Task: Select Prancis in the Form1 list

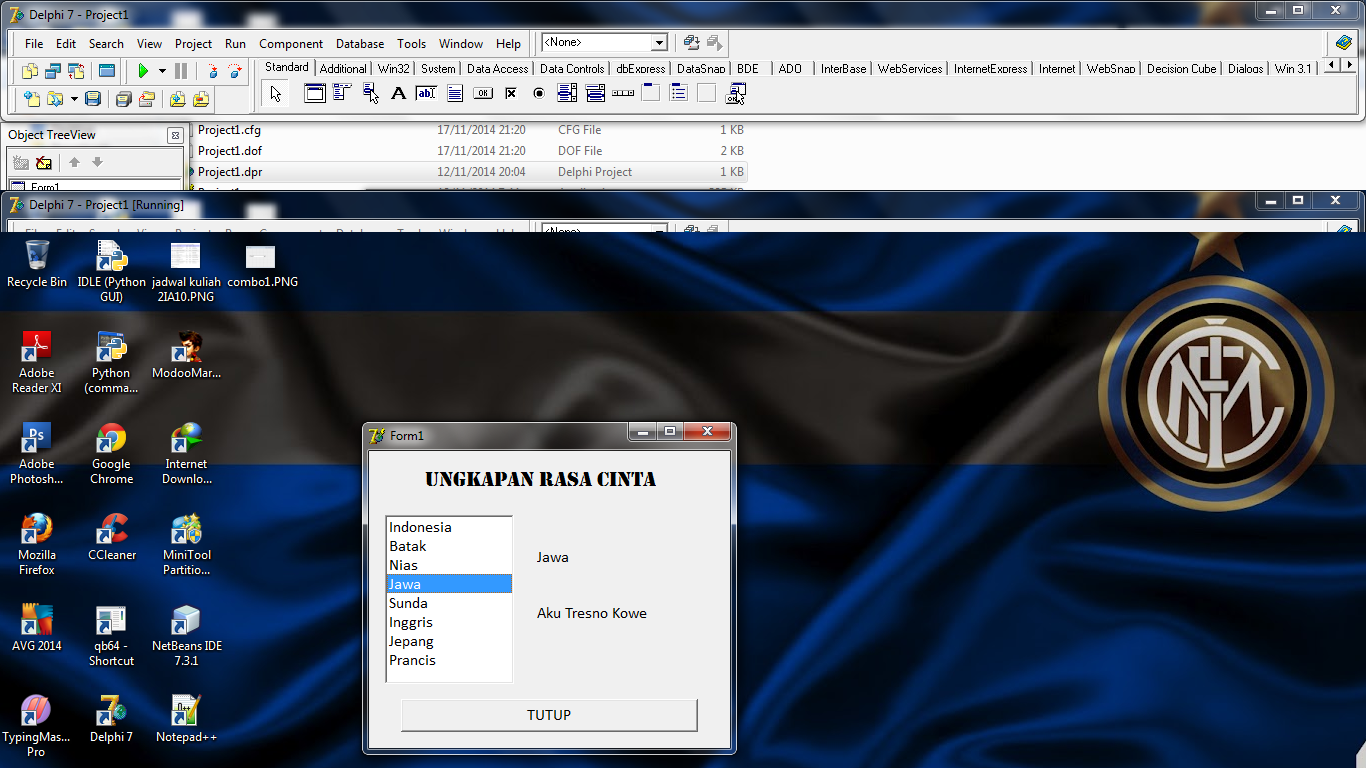Action: click(449, 660)
